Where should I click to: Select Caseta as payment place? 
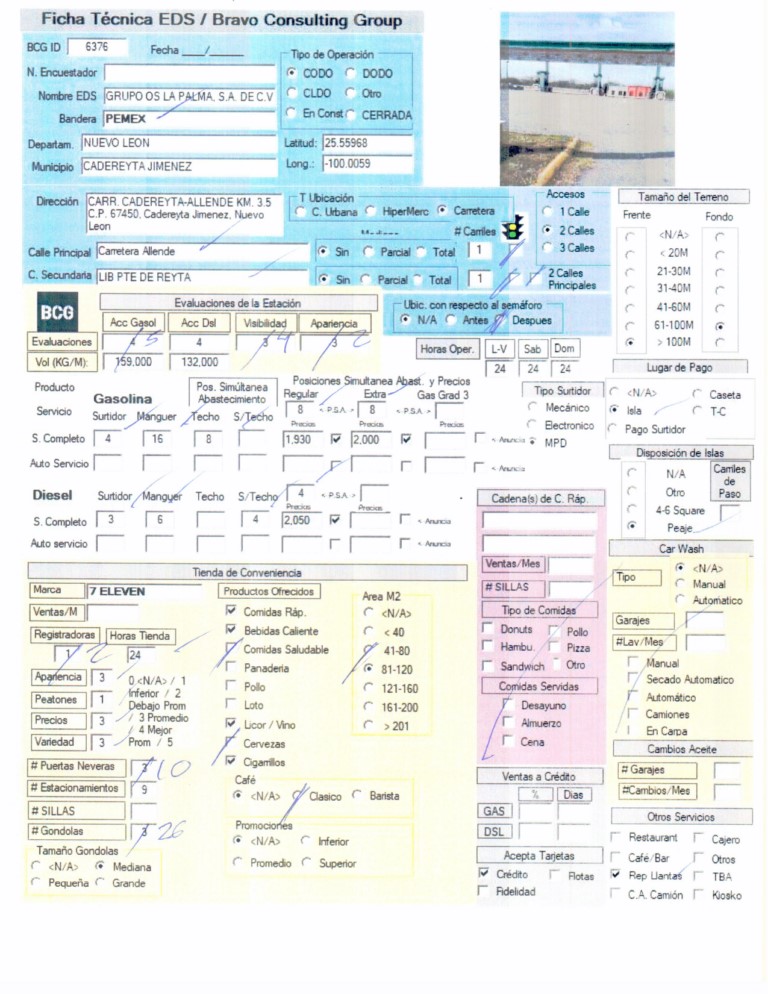click(x=697, y=394)
